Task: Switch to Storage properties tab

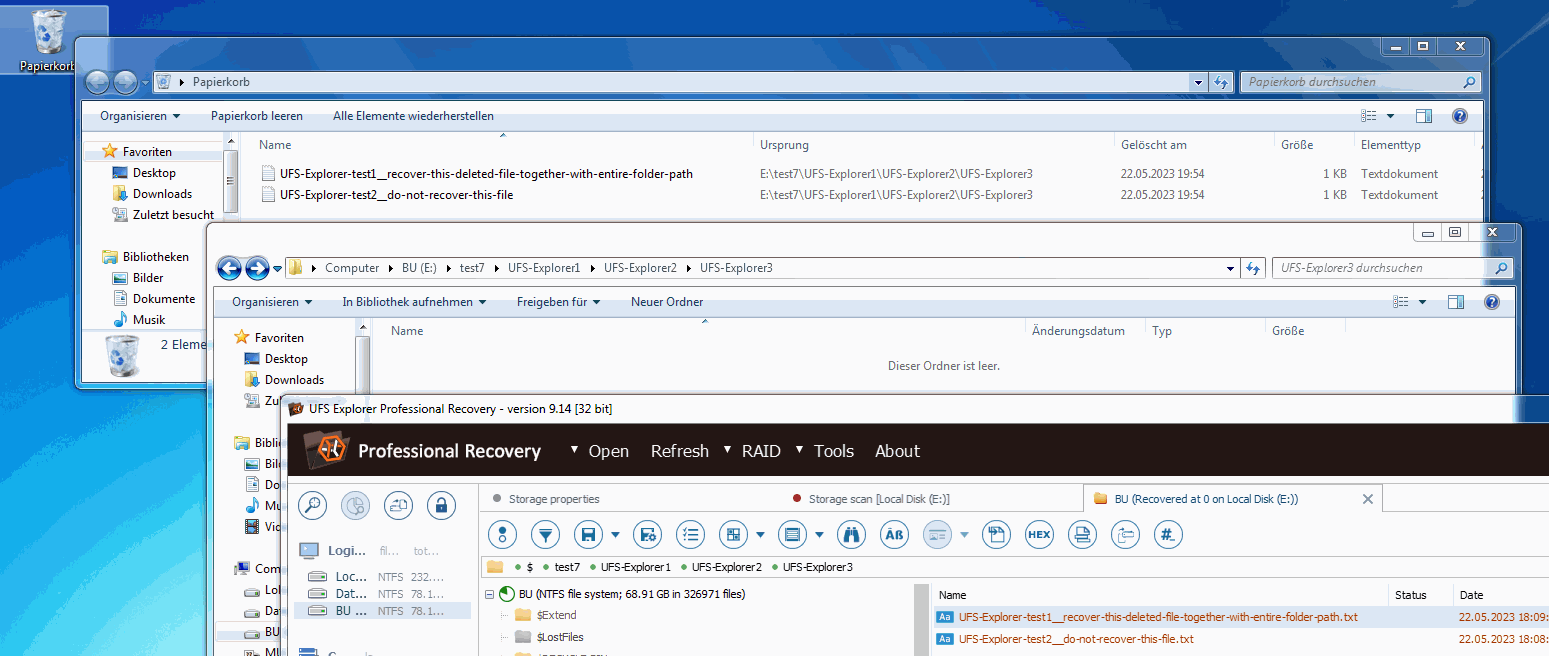Action: click(553, 499)
